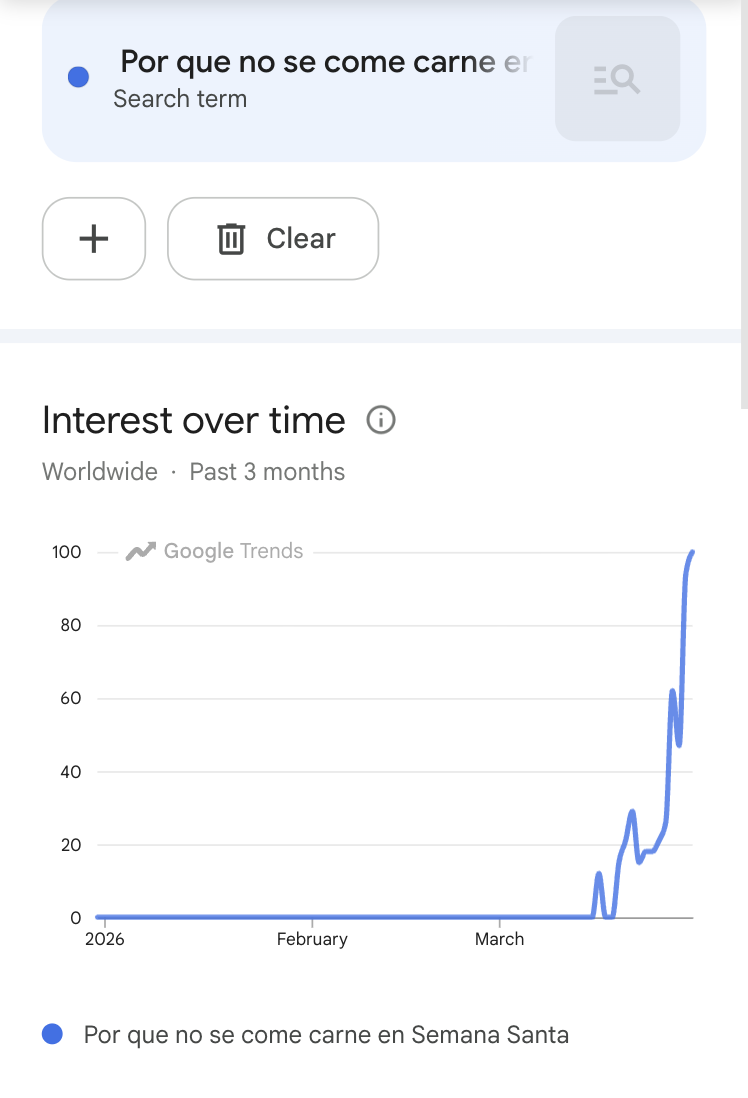Add a comparison with the plus button
The height and width of the screenshot is (1098, 748).
pyautogui.click(x=94, y=239)
